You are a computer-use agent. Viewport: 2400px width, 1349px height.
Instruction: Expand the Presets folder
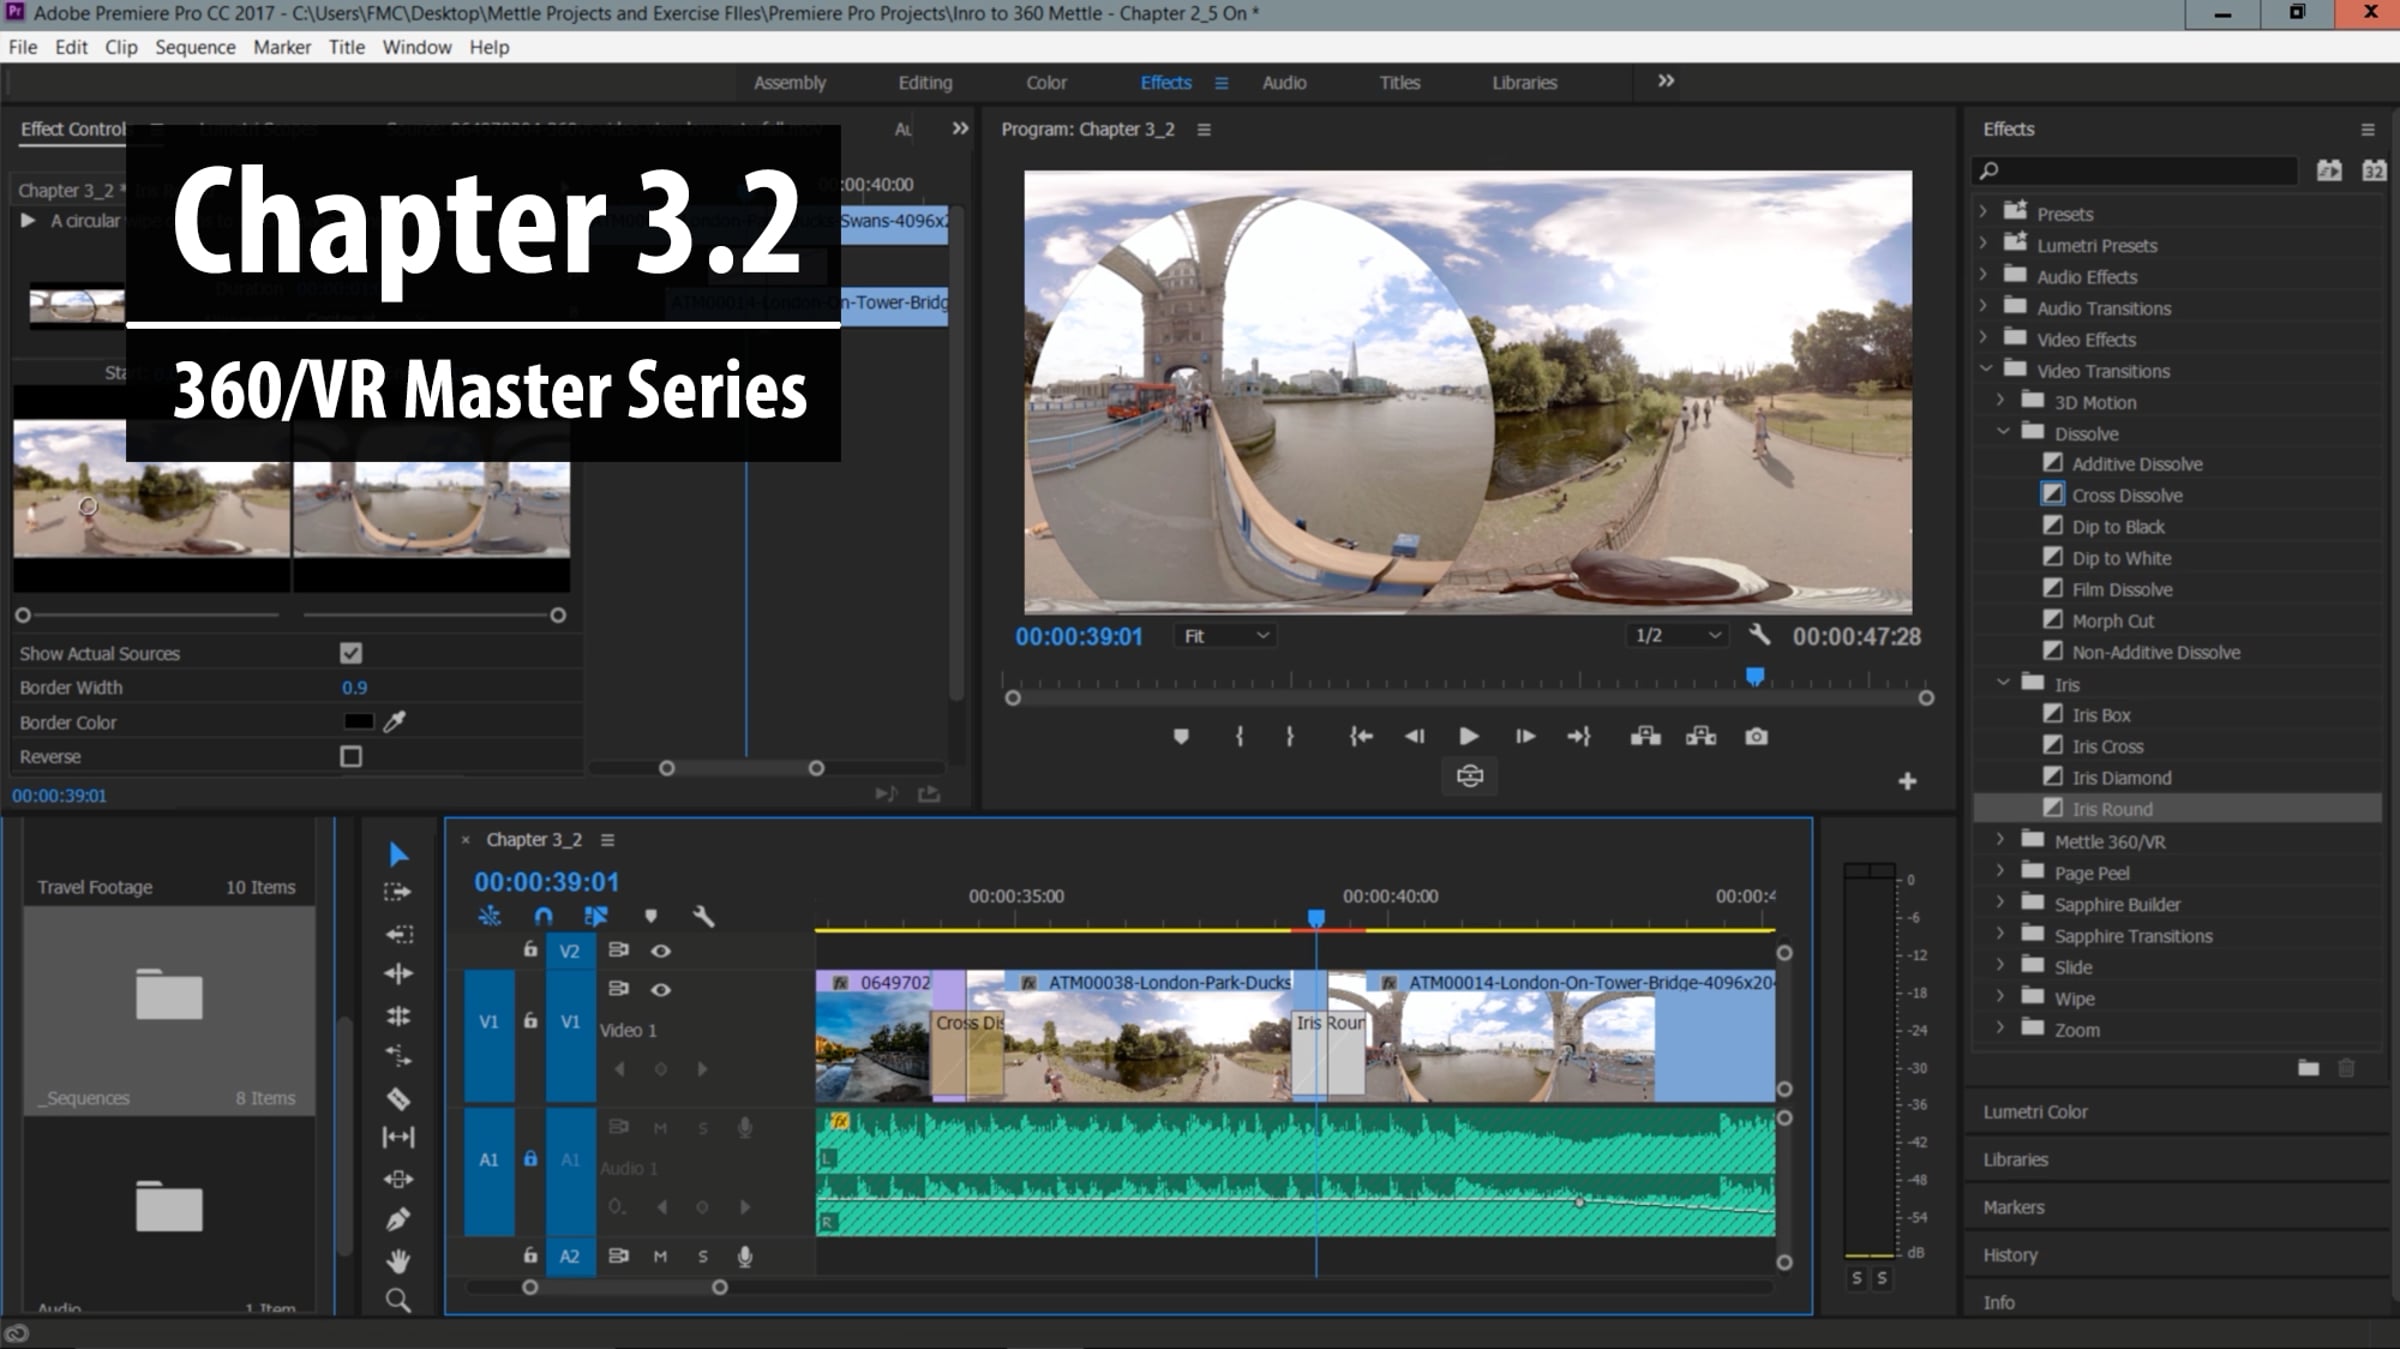[1984, 212]
